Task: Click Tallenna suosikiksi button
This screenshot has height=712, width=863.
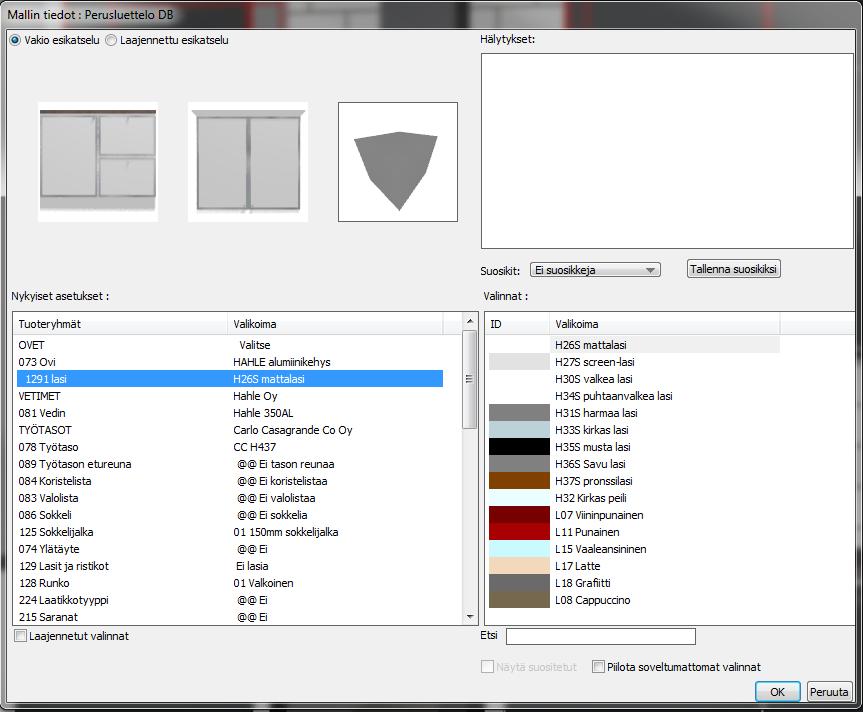Action: [733, 269]
